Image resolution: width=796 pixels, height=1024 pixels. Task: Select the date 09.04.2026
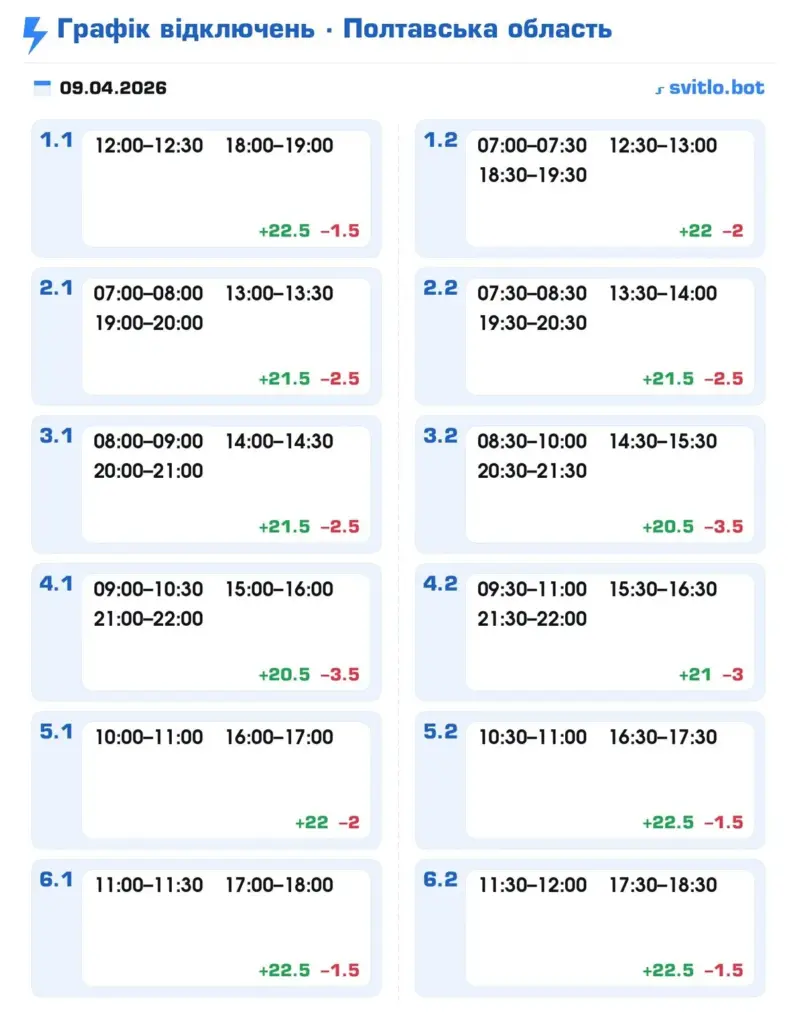click(113, 88)
